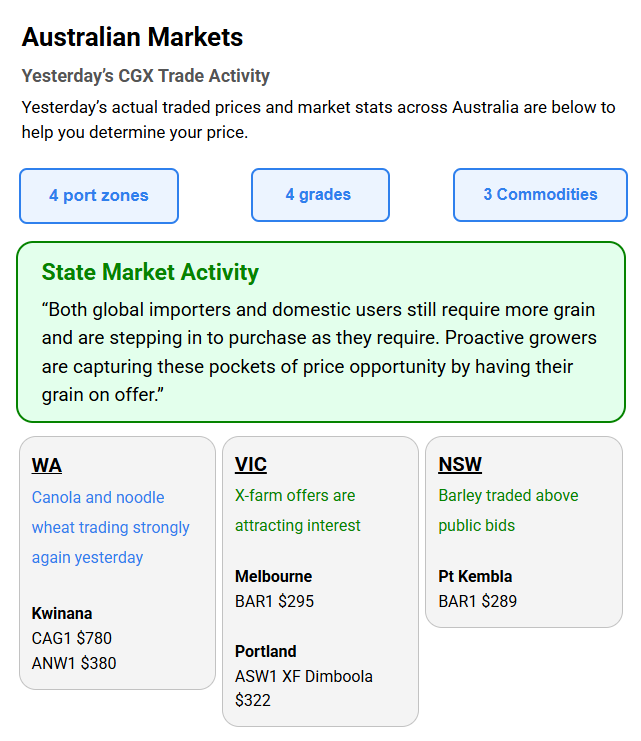Click 'Barley traded above public bids' note
Screen dimensions: 641x741
[508, 510]
